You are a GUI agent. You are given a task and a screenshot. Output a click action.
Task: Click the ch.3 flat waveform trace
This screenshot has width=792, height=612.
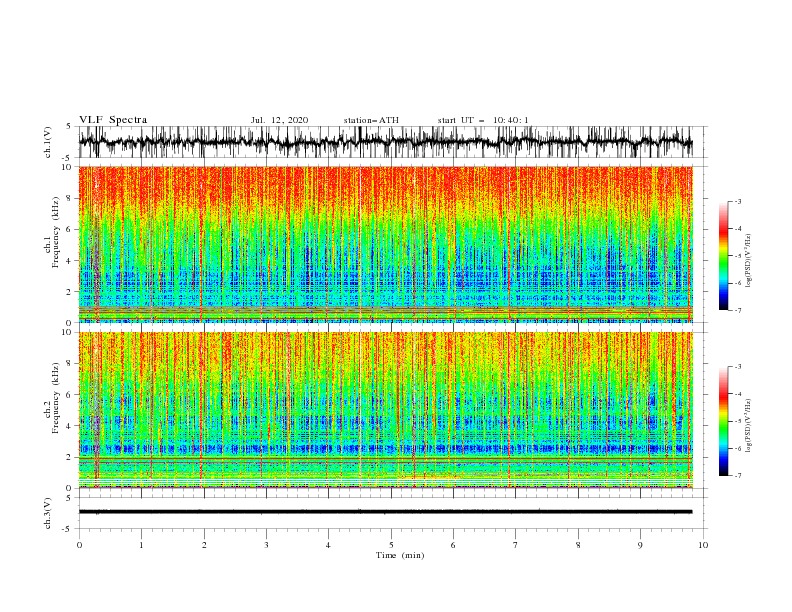click(385, 512)
